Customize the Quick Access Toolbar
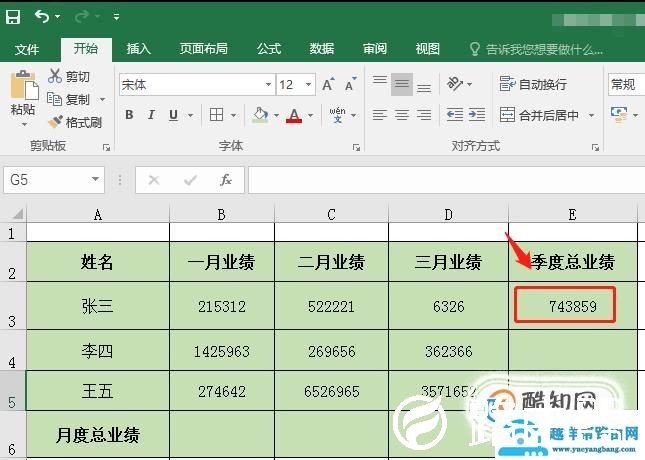Image resolution: width=645 pixels, height=460 pixels. pyautogui.click(x=116, y=17)
